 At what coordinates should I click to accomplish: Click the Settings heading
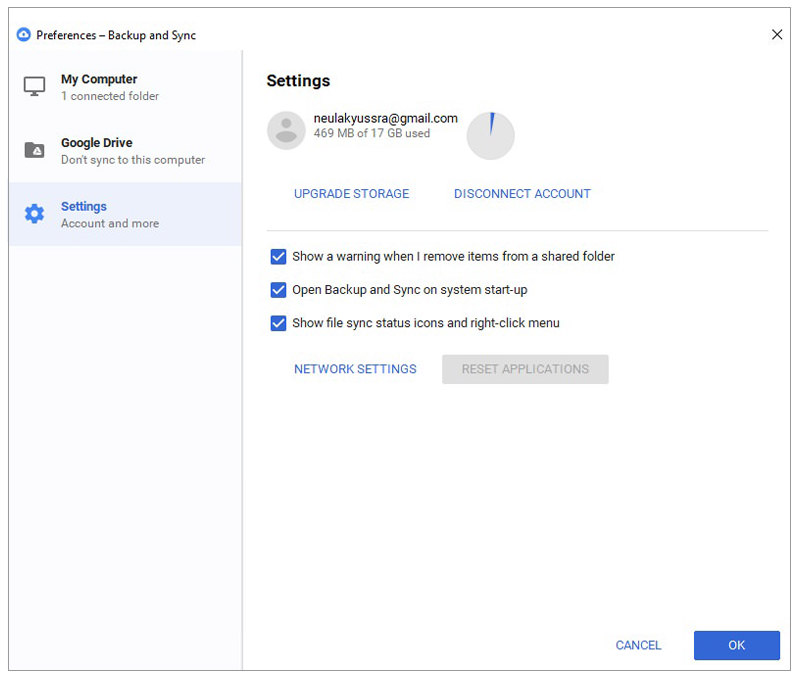pyautogui.click(x=298, y=80)
